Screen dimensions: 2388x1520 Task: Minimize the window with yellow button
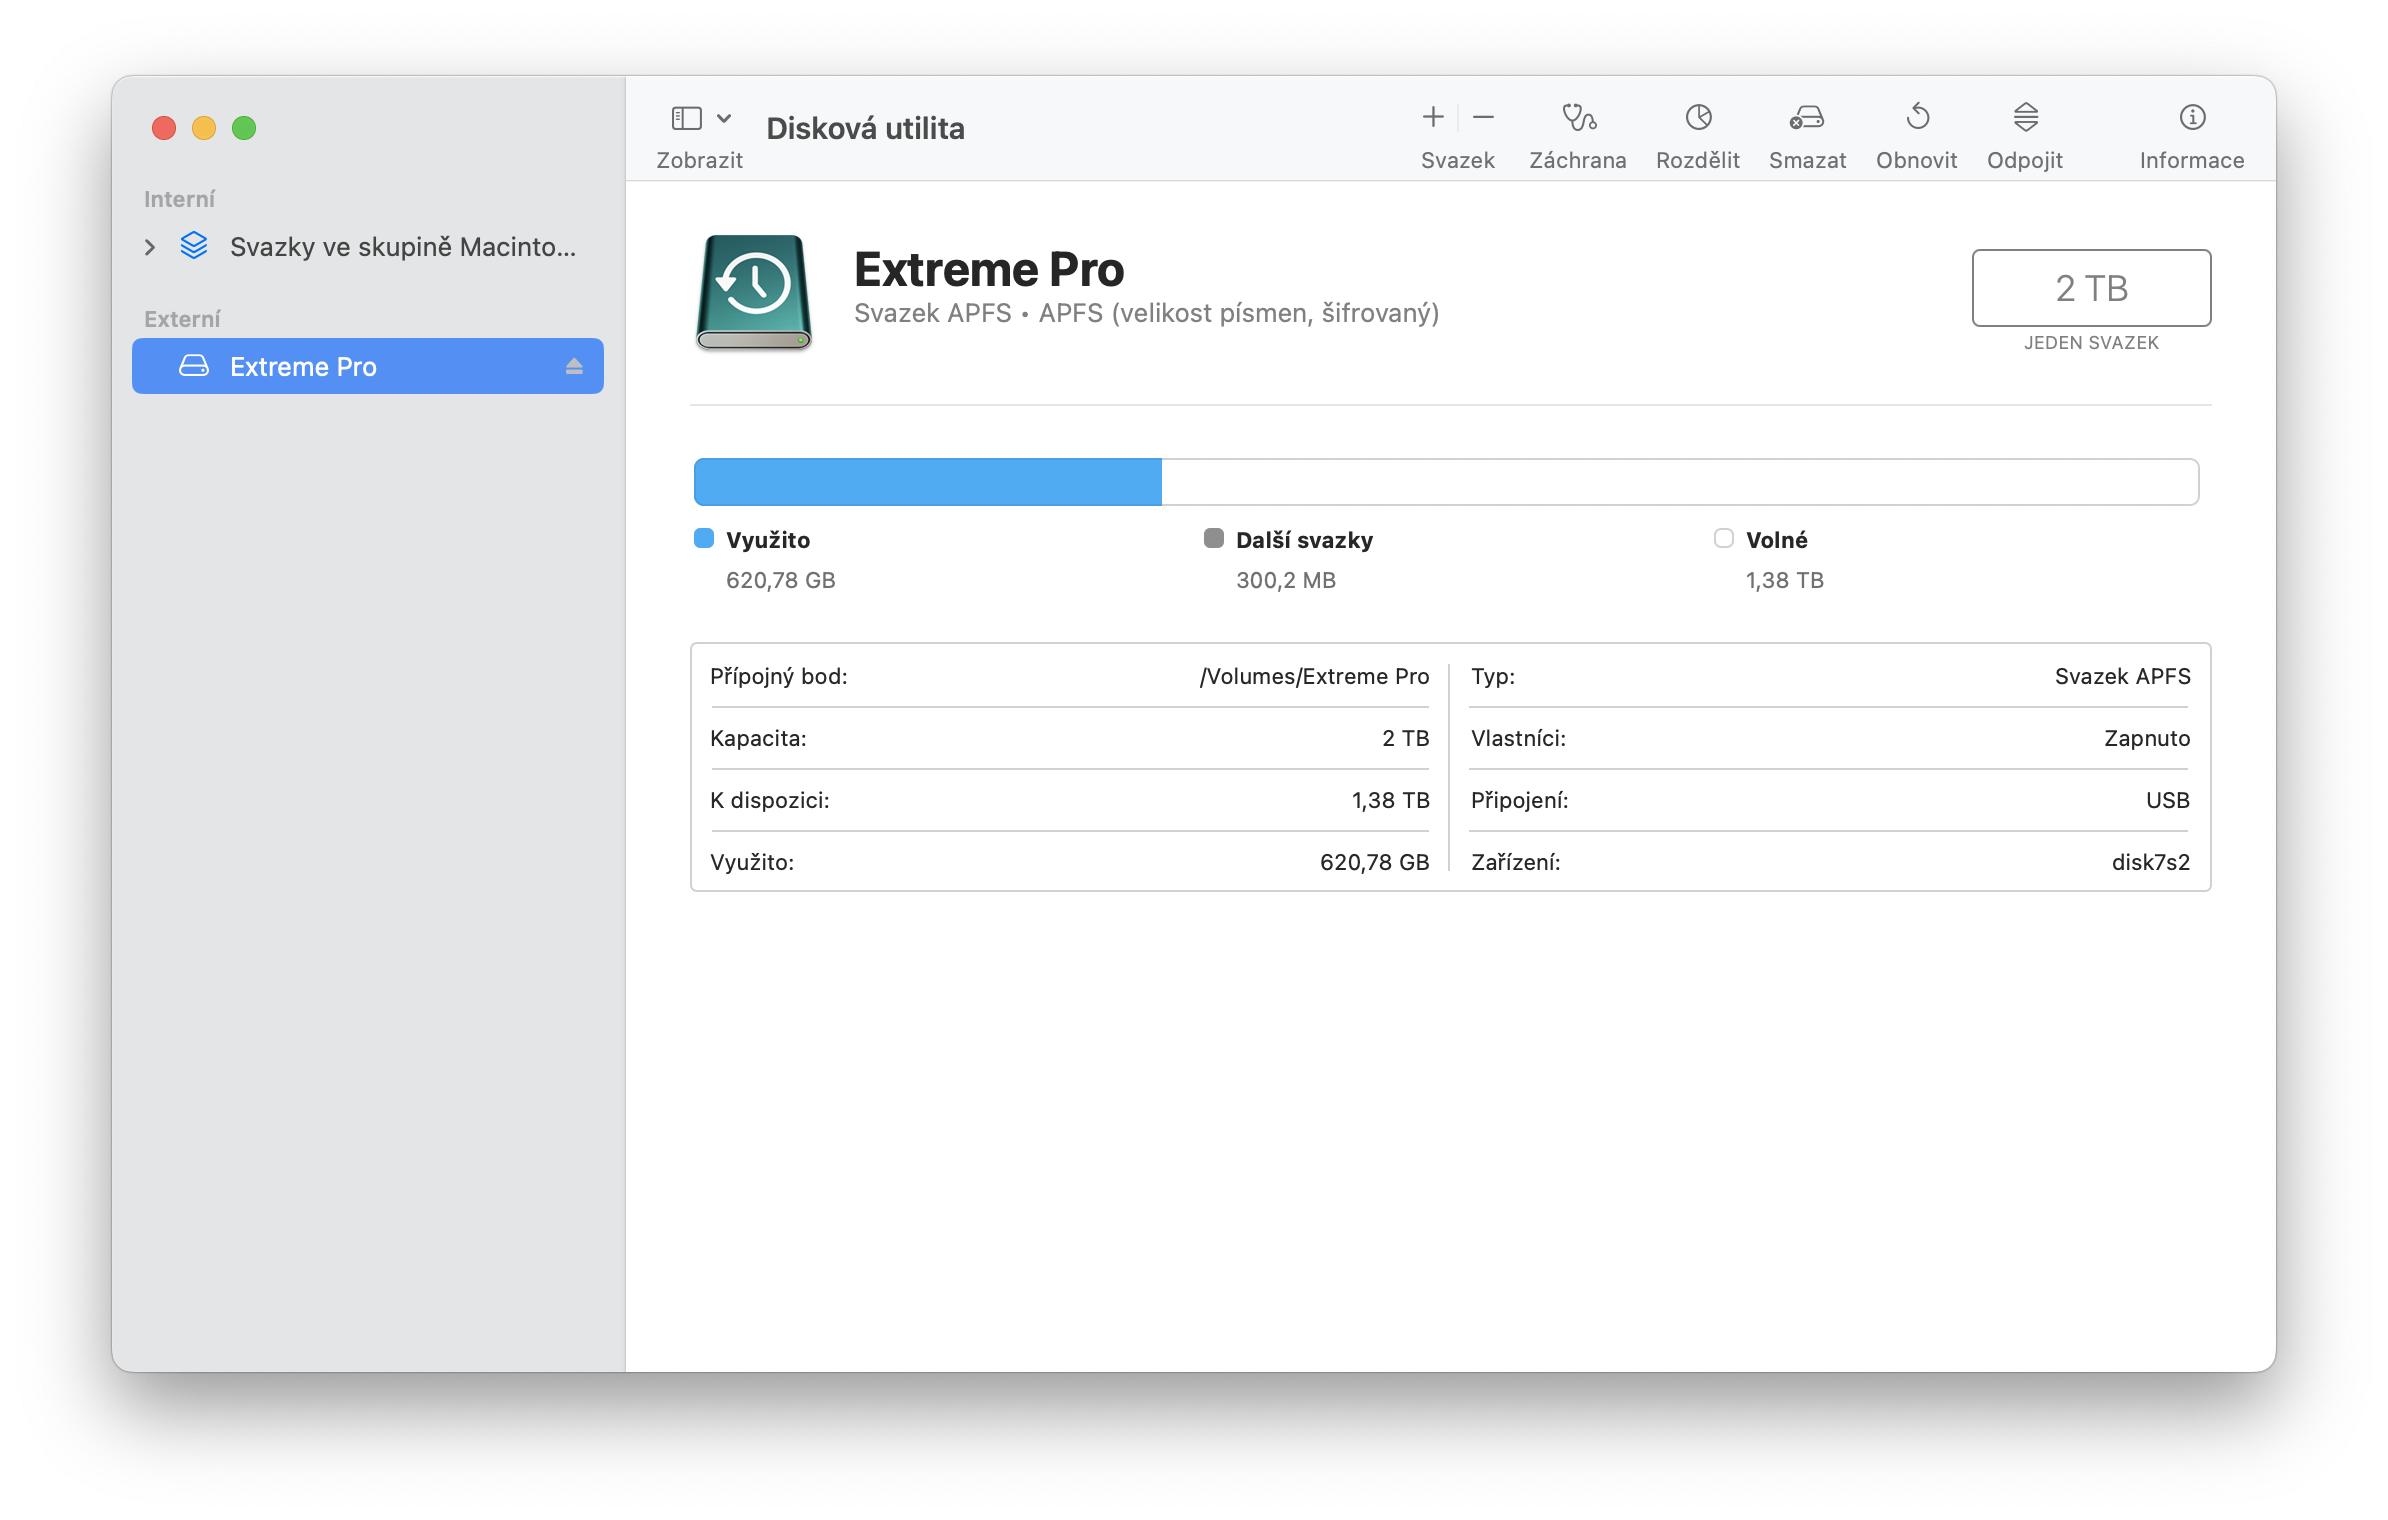[204, 128]
